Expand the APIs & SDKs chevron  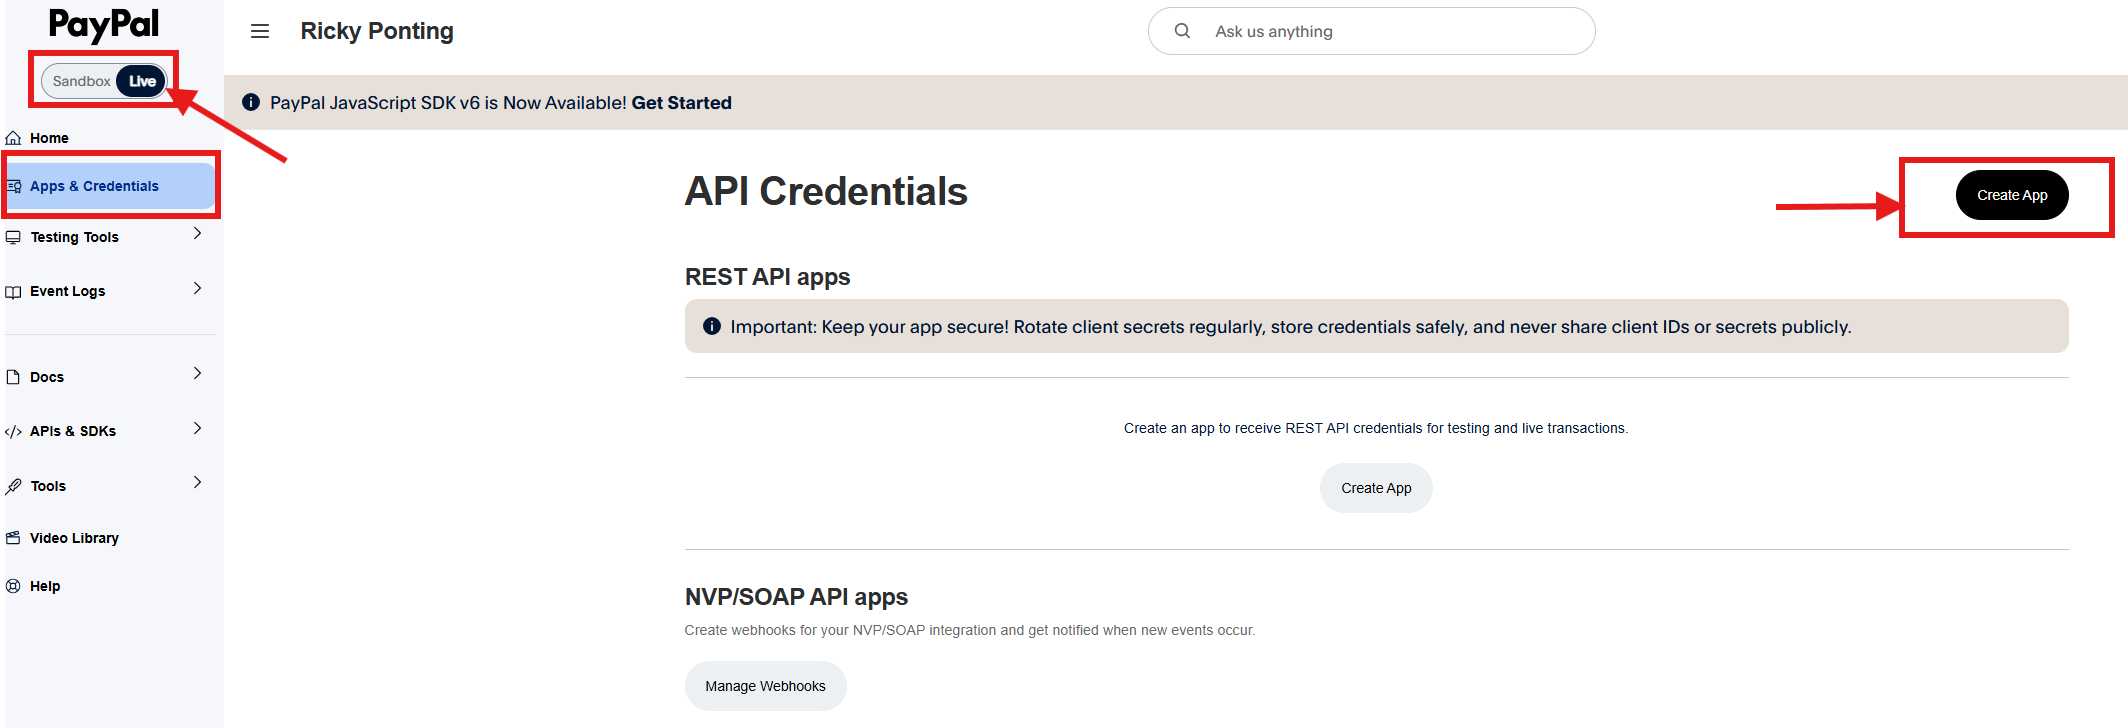point(197,428)
